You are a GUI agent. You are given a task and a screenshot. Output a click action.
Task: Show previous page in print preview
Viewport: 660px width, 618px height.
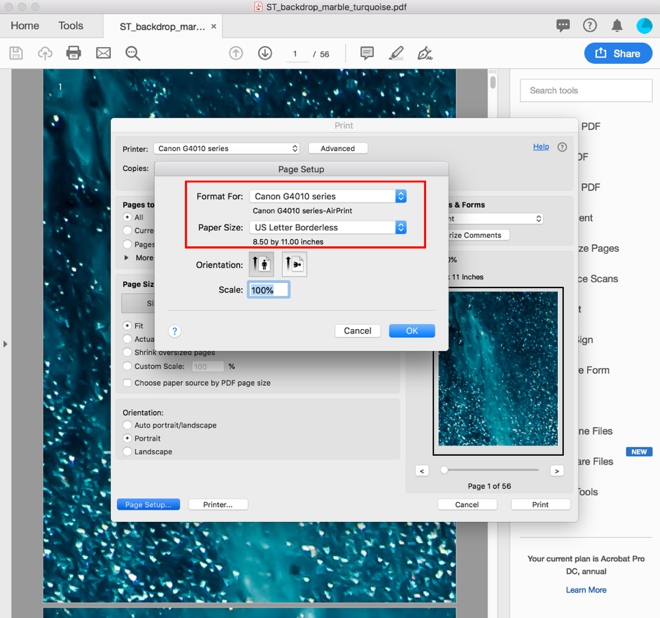point(422,471)
